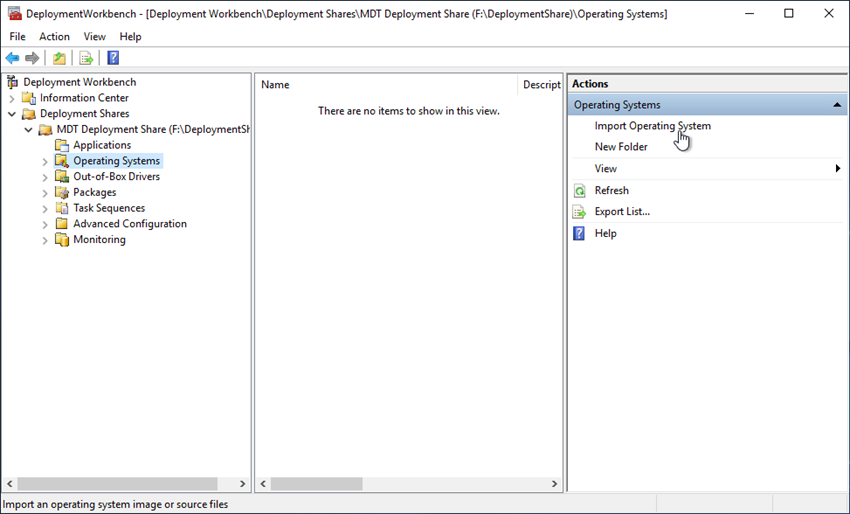Click the list pane scroll left arrow

pyautogui.click(x=263, y=484)
